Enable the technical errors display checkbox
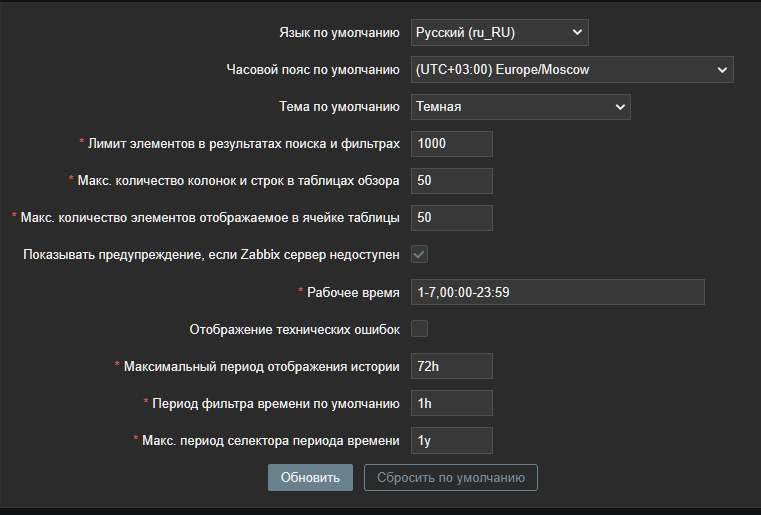This screenshot has height=515, width=761. click(x=419, y=329)
